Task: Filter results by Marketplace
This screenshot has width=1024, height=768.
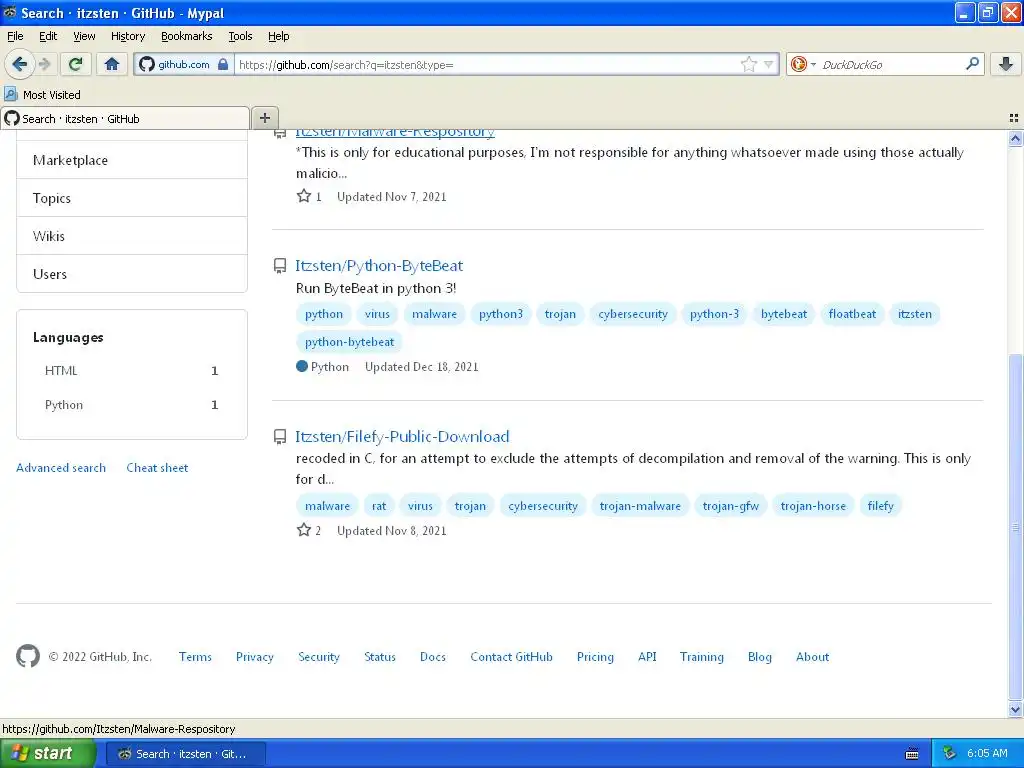Action: pos(132,160)
